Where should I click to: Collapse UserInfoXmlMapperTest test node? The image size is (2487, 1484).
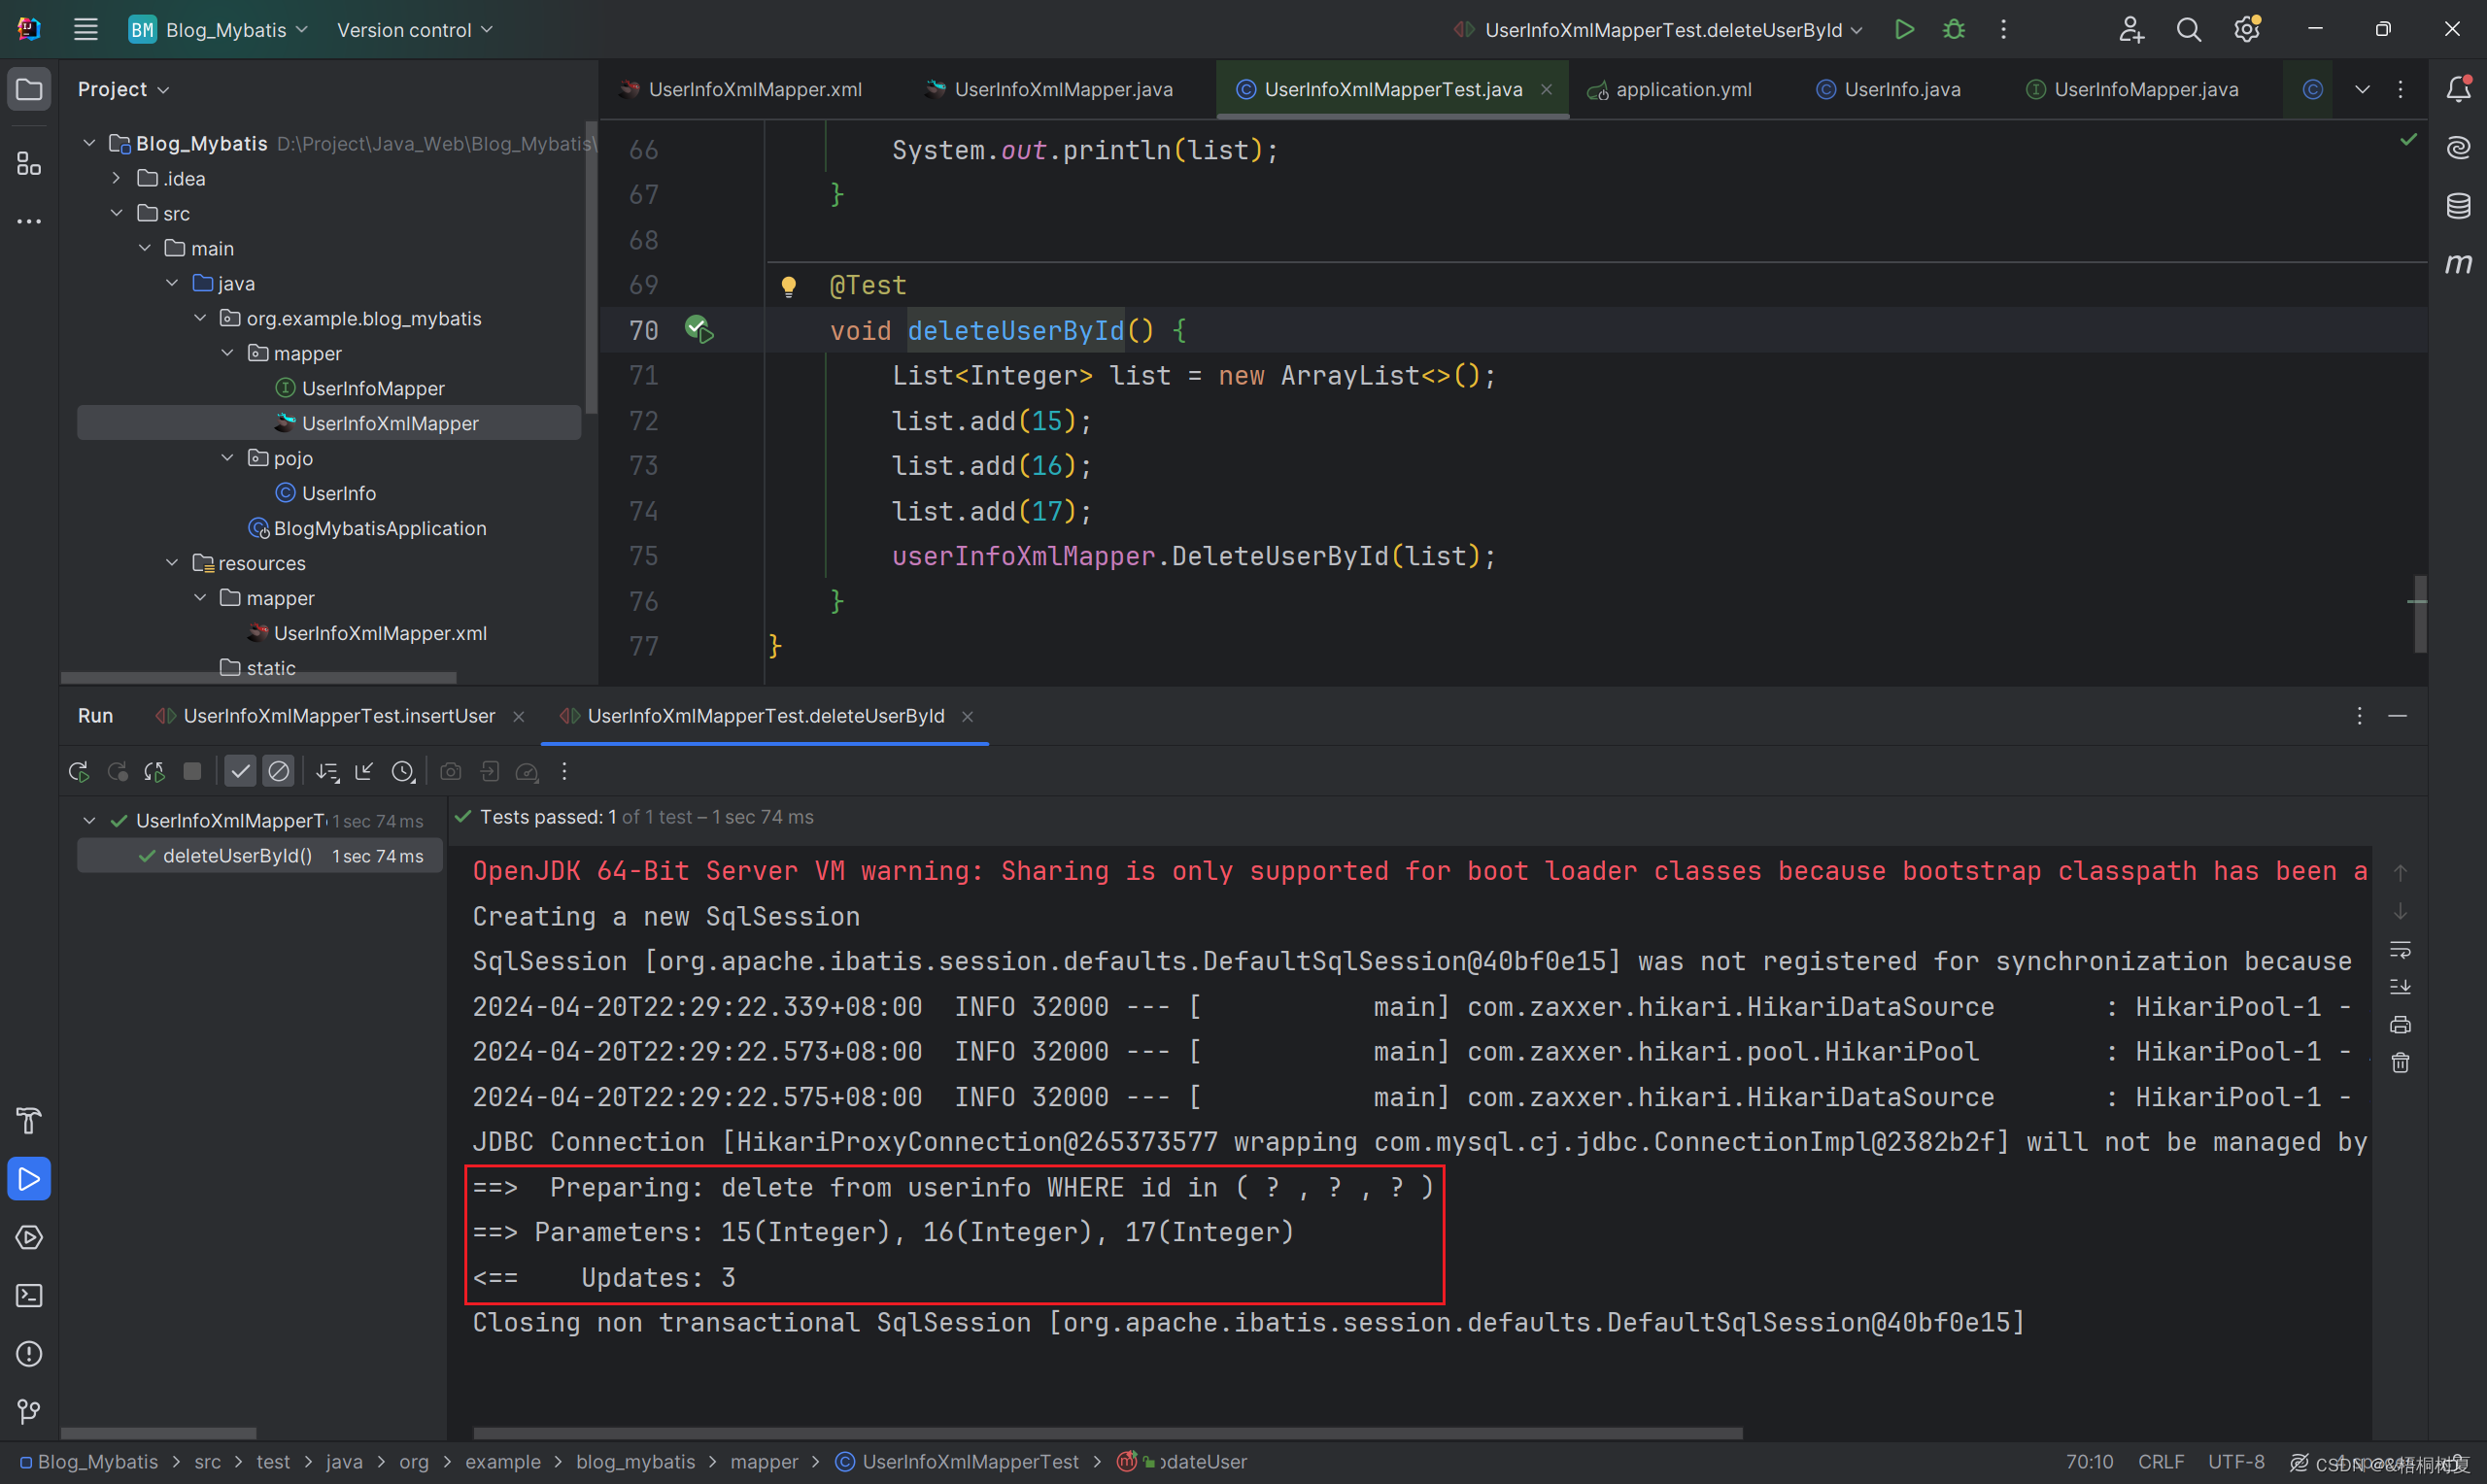click(x=89, y=821)
